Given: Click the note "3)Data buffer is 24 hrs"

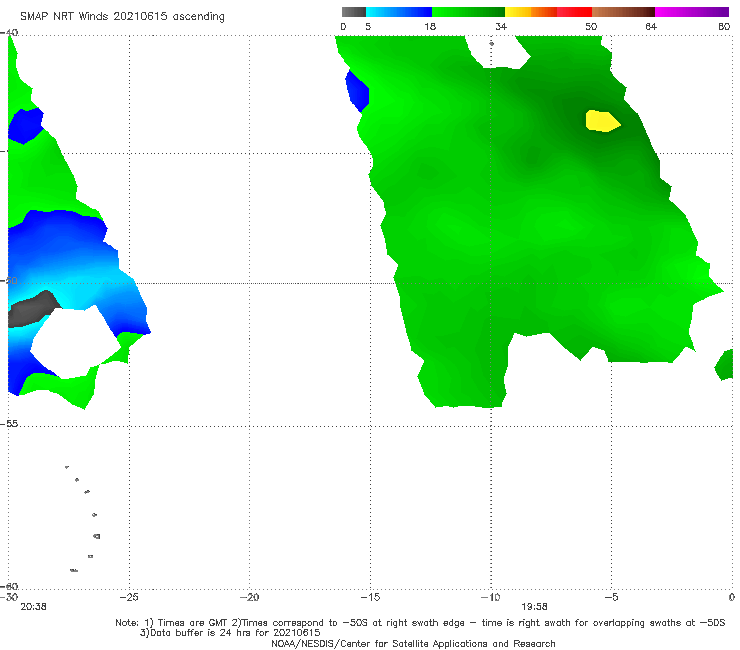Looking at the screenshot, I should (x=230, y=633).
